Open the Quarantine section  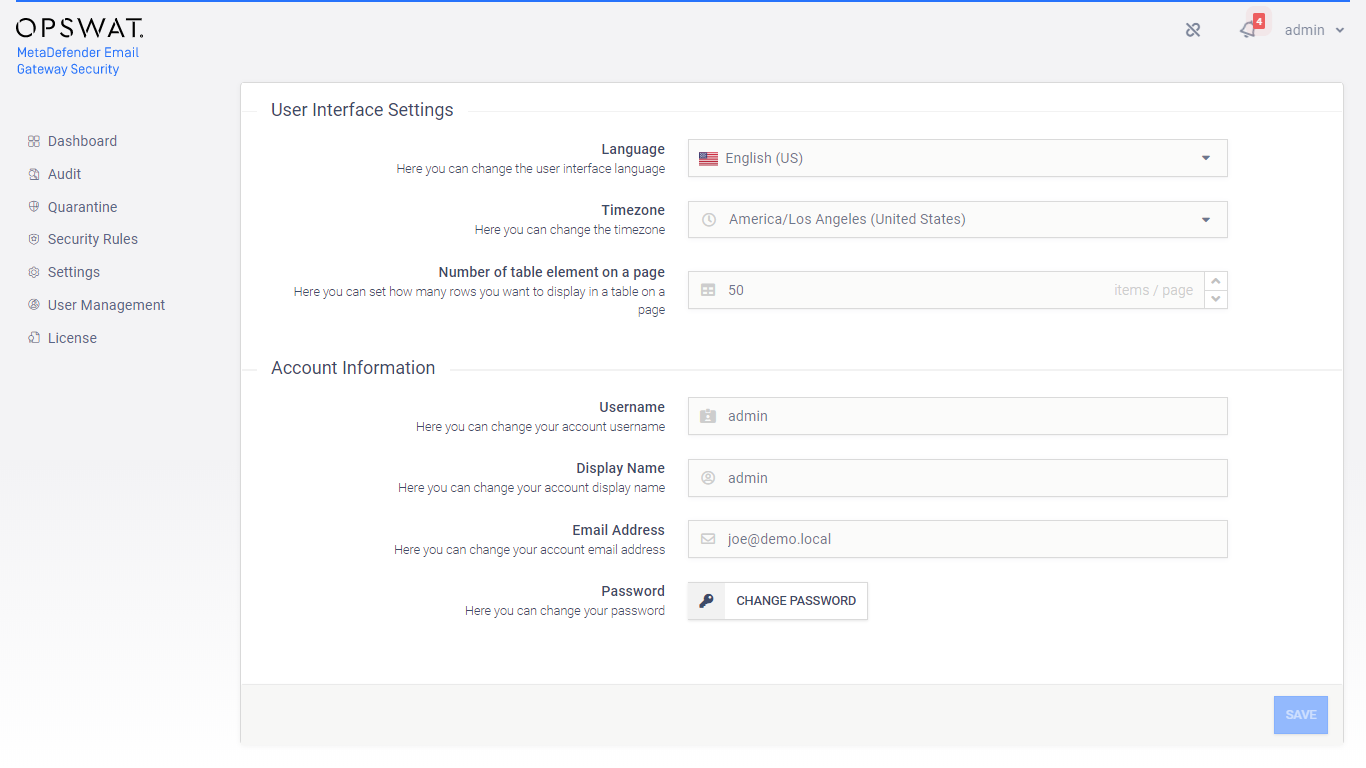(82, 207)
